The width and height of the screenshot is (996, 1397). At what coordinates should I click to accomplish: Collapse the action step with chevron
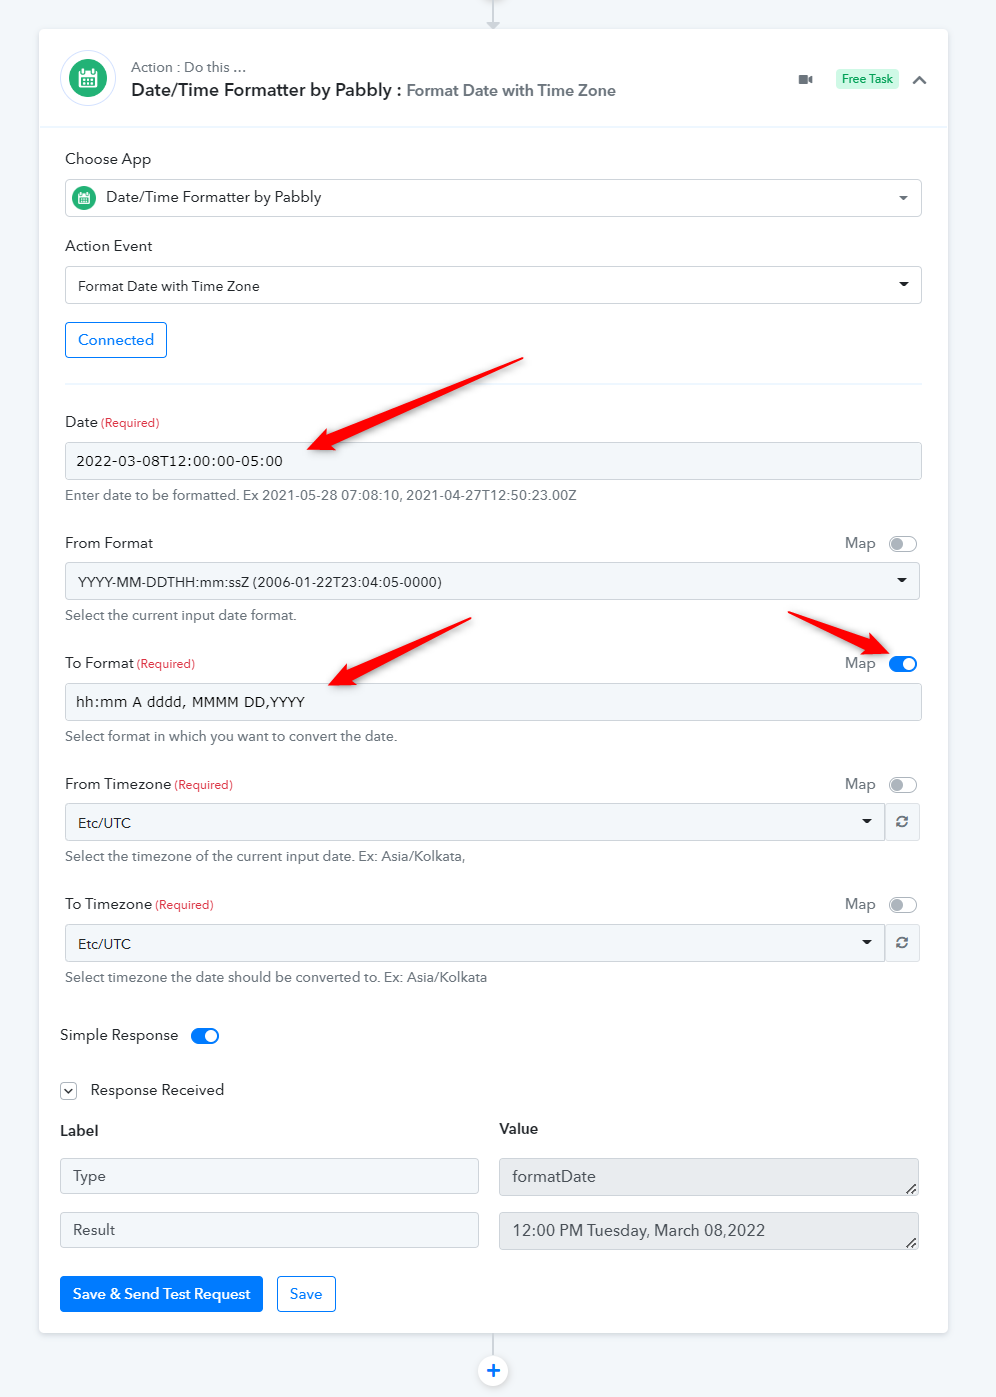pos(920,80)
